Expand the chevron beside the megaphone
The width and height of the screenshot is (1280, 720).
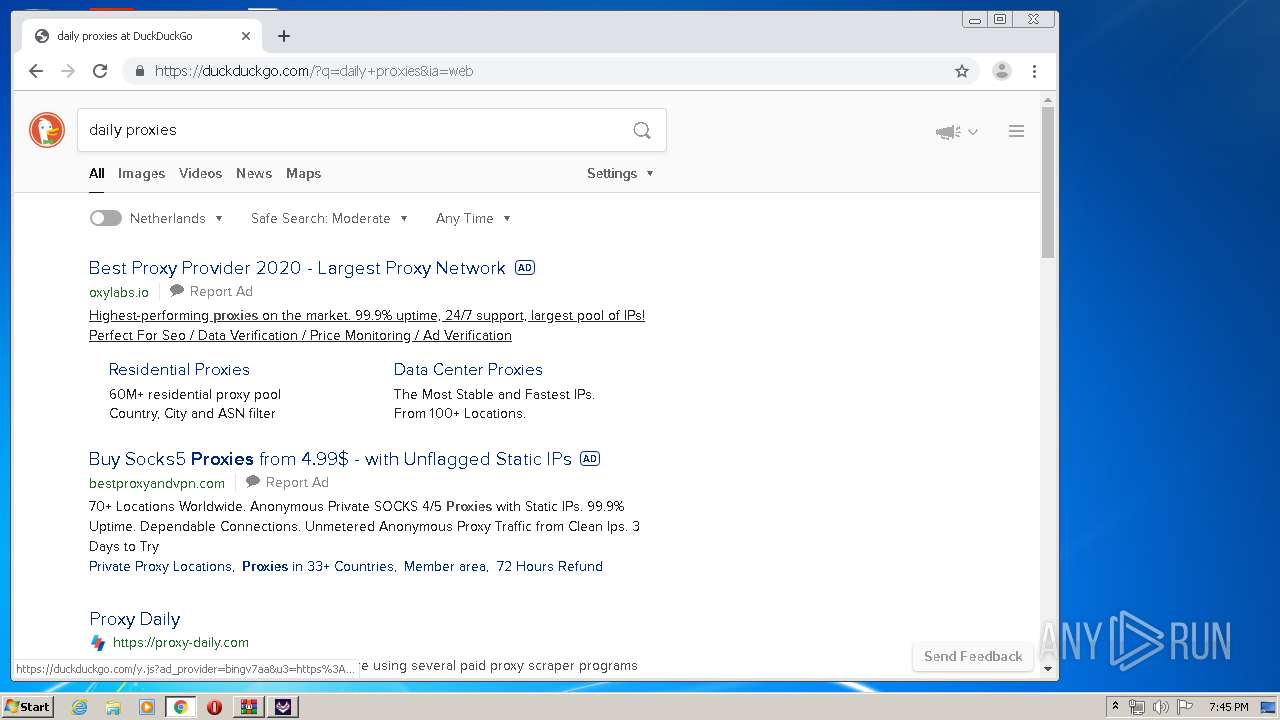point(973,132)
